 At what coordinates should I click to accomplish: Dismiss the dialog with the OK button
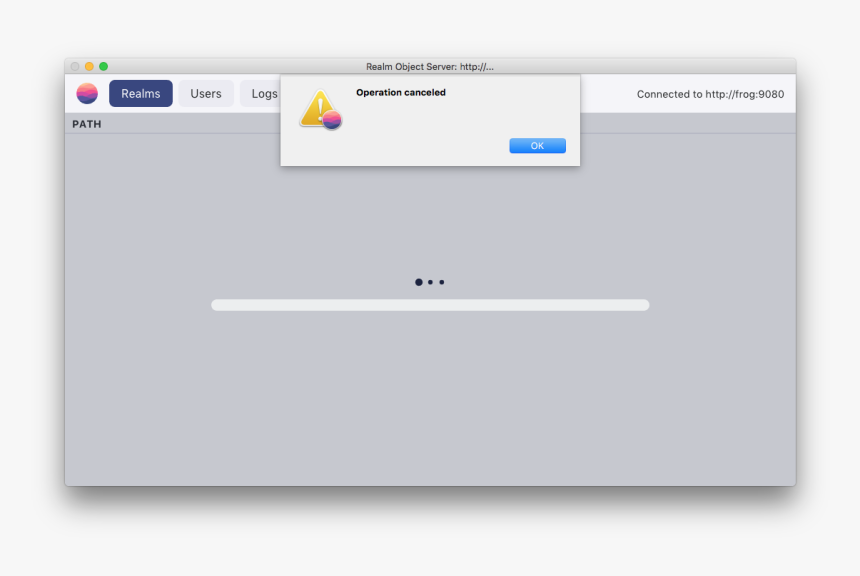(537, 145)
